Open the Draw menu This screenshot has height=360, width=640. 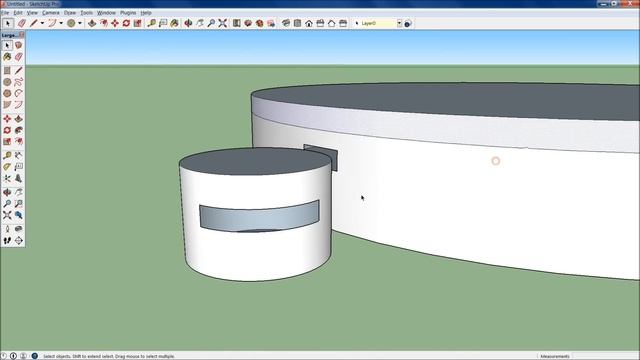(x=70, y=13)
